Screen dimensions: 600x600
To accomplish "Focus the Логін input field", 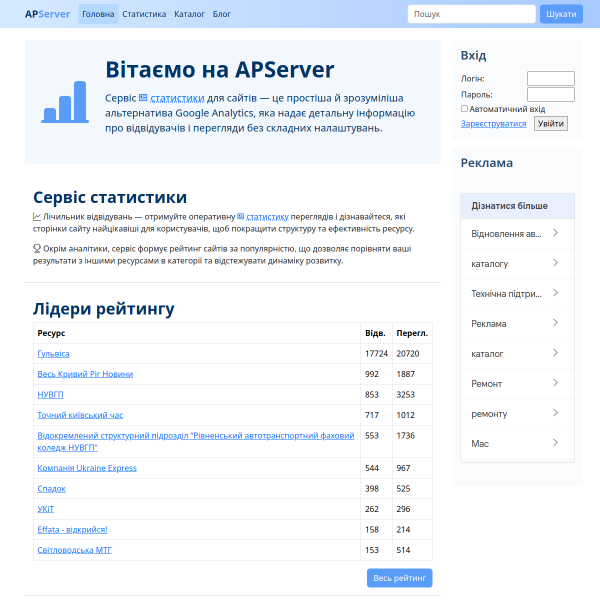I will coord(551,78).
